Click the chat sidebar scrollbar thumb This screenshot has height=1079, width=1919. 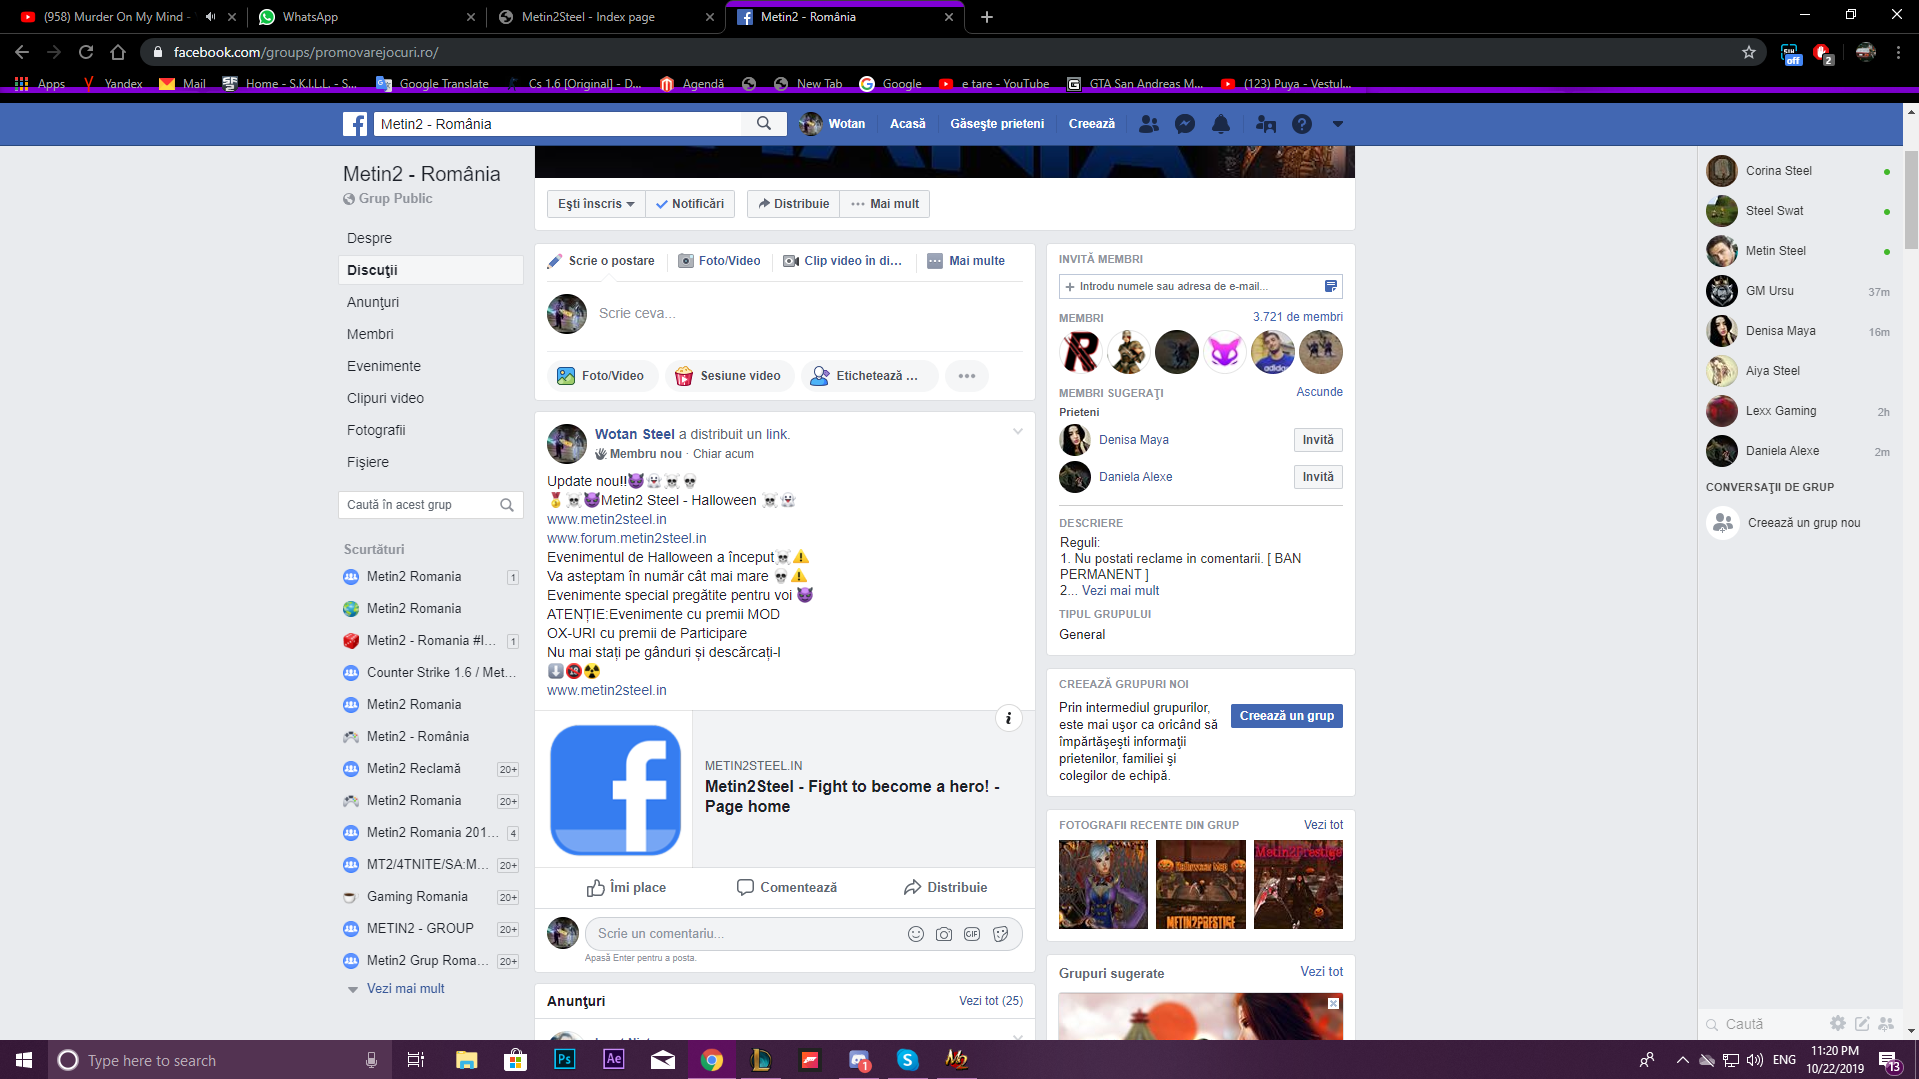coord(1910,200)
